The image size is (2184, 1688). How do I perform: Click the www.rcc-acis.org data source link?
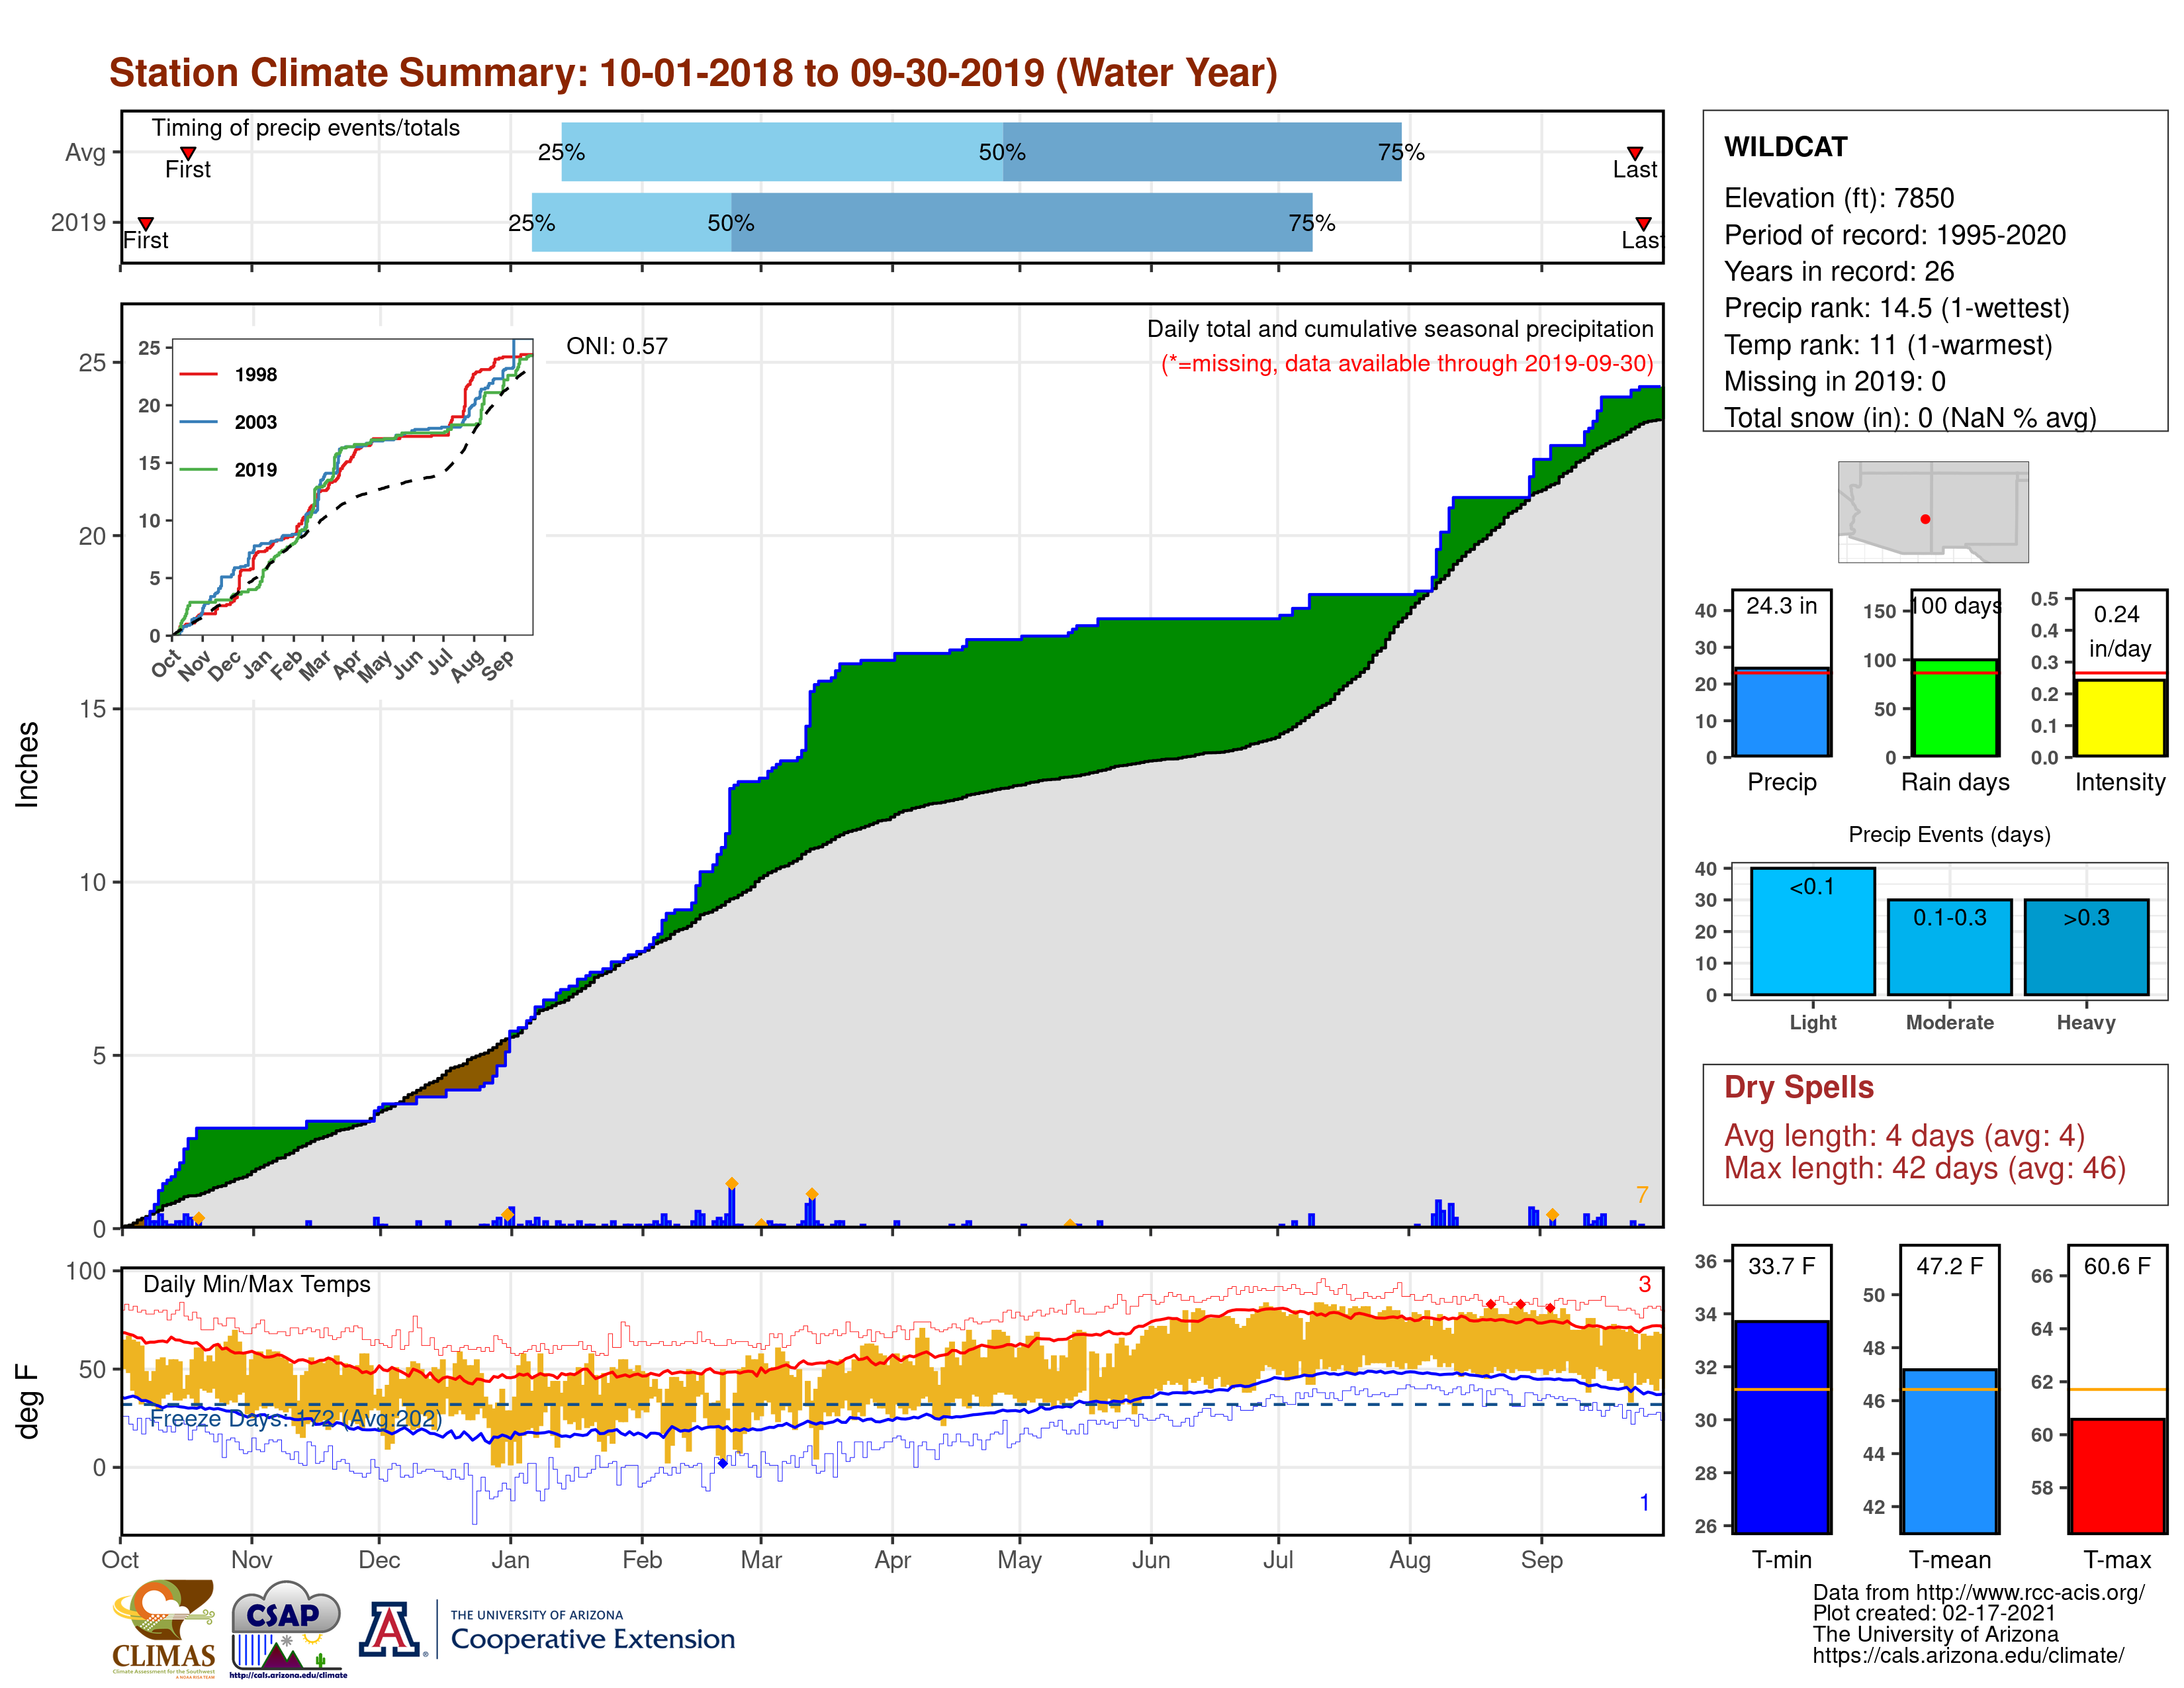[2030, 1592]
